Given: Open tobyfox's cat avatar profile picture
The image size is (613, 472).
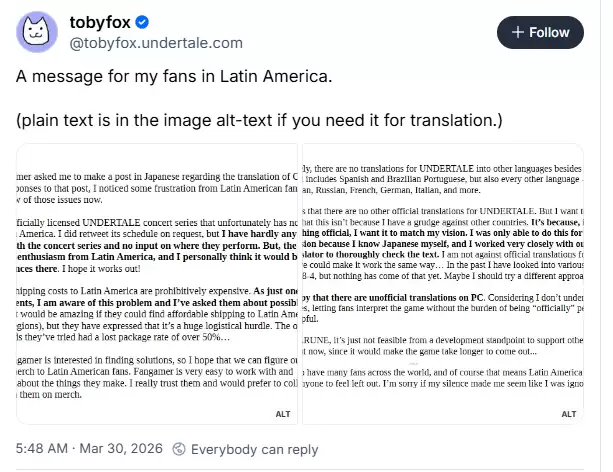Looking at the screenshot, I should click(x=38, y=32).
